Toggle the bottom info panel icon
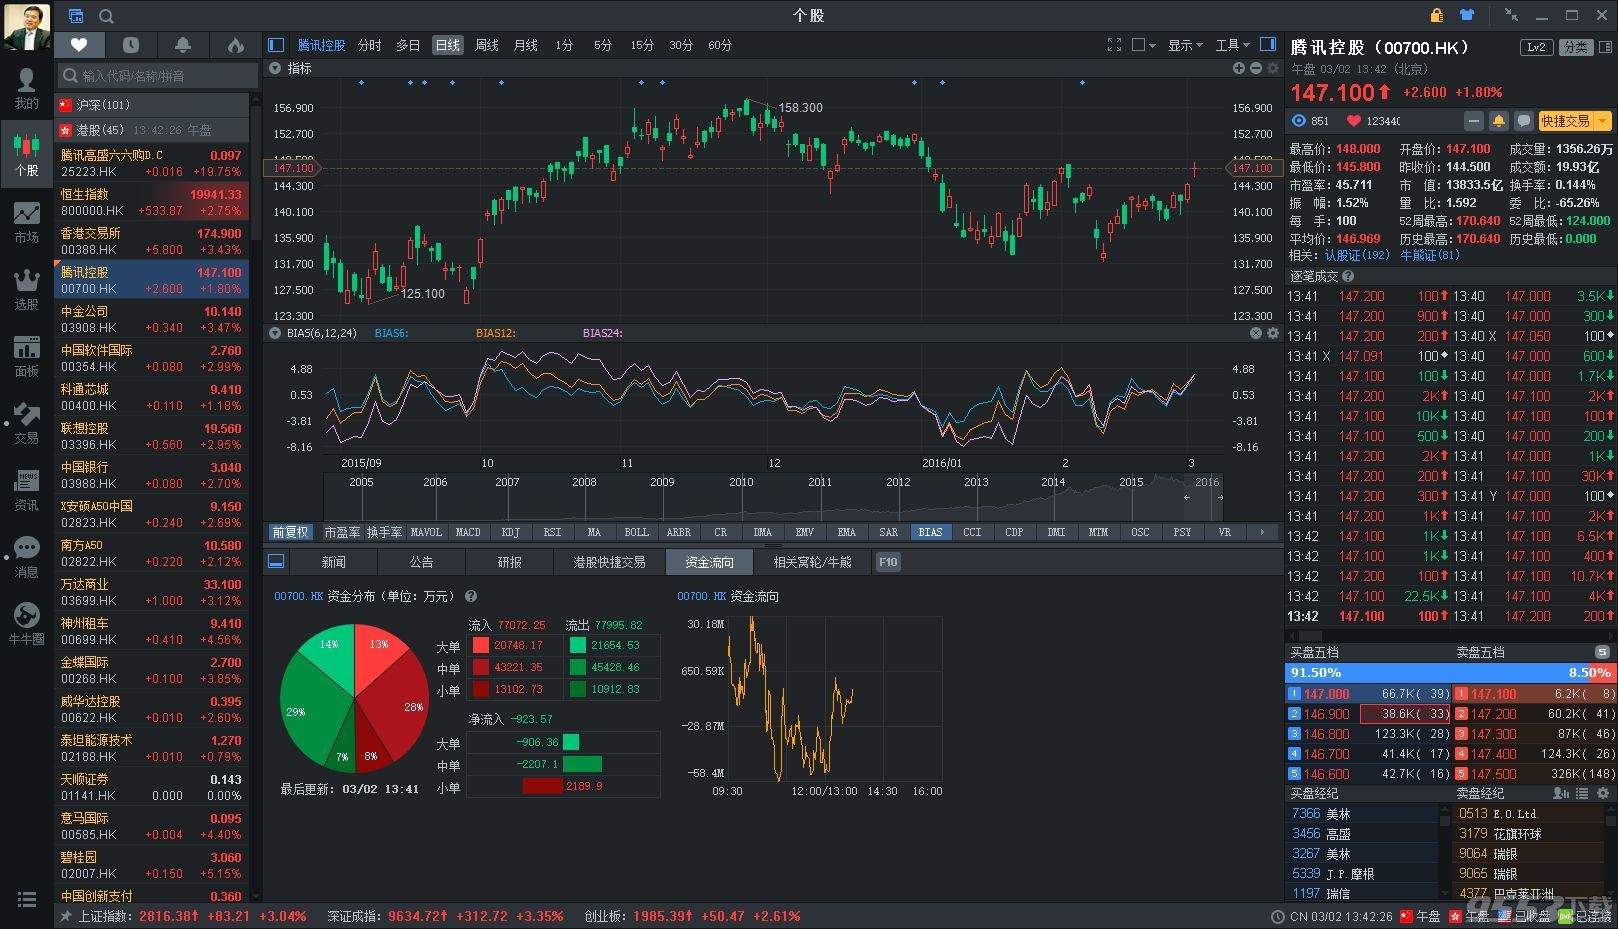Screen dimensions: 1618x929 276,561
